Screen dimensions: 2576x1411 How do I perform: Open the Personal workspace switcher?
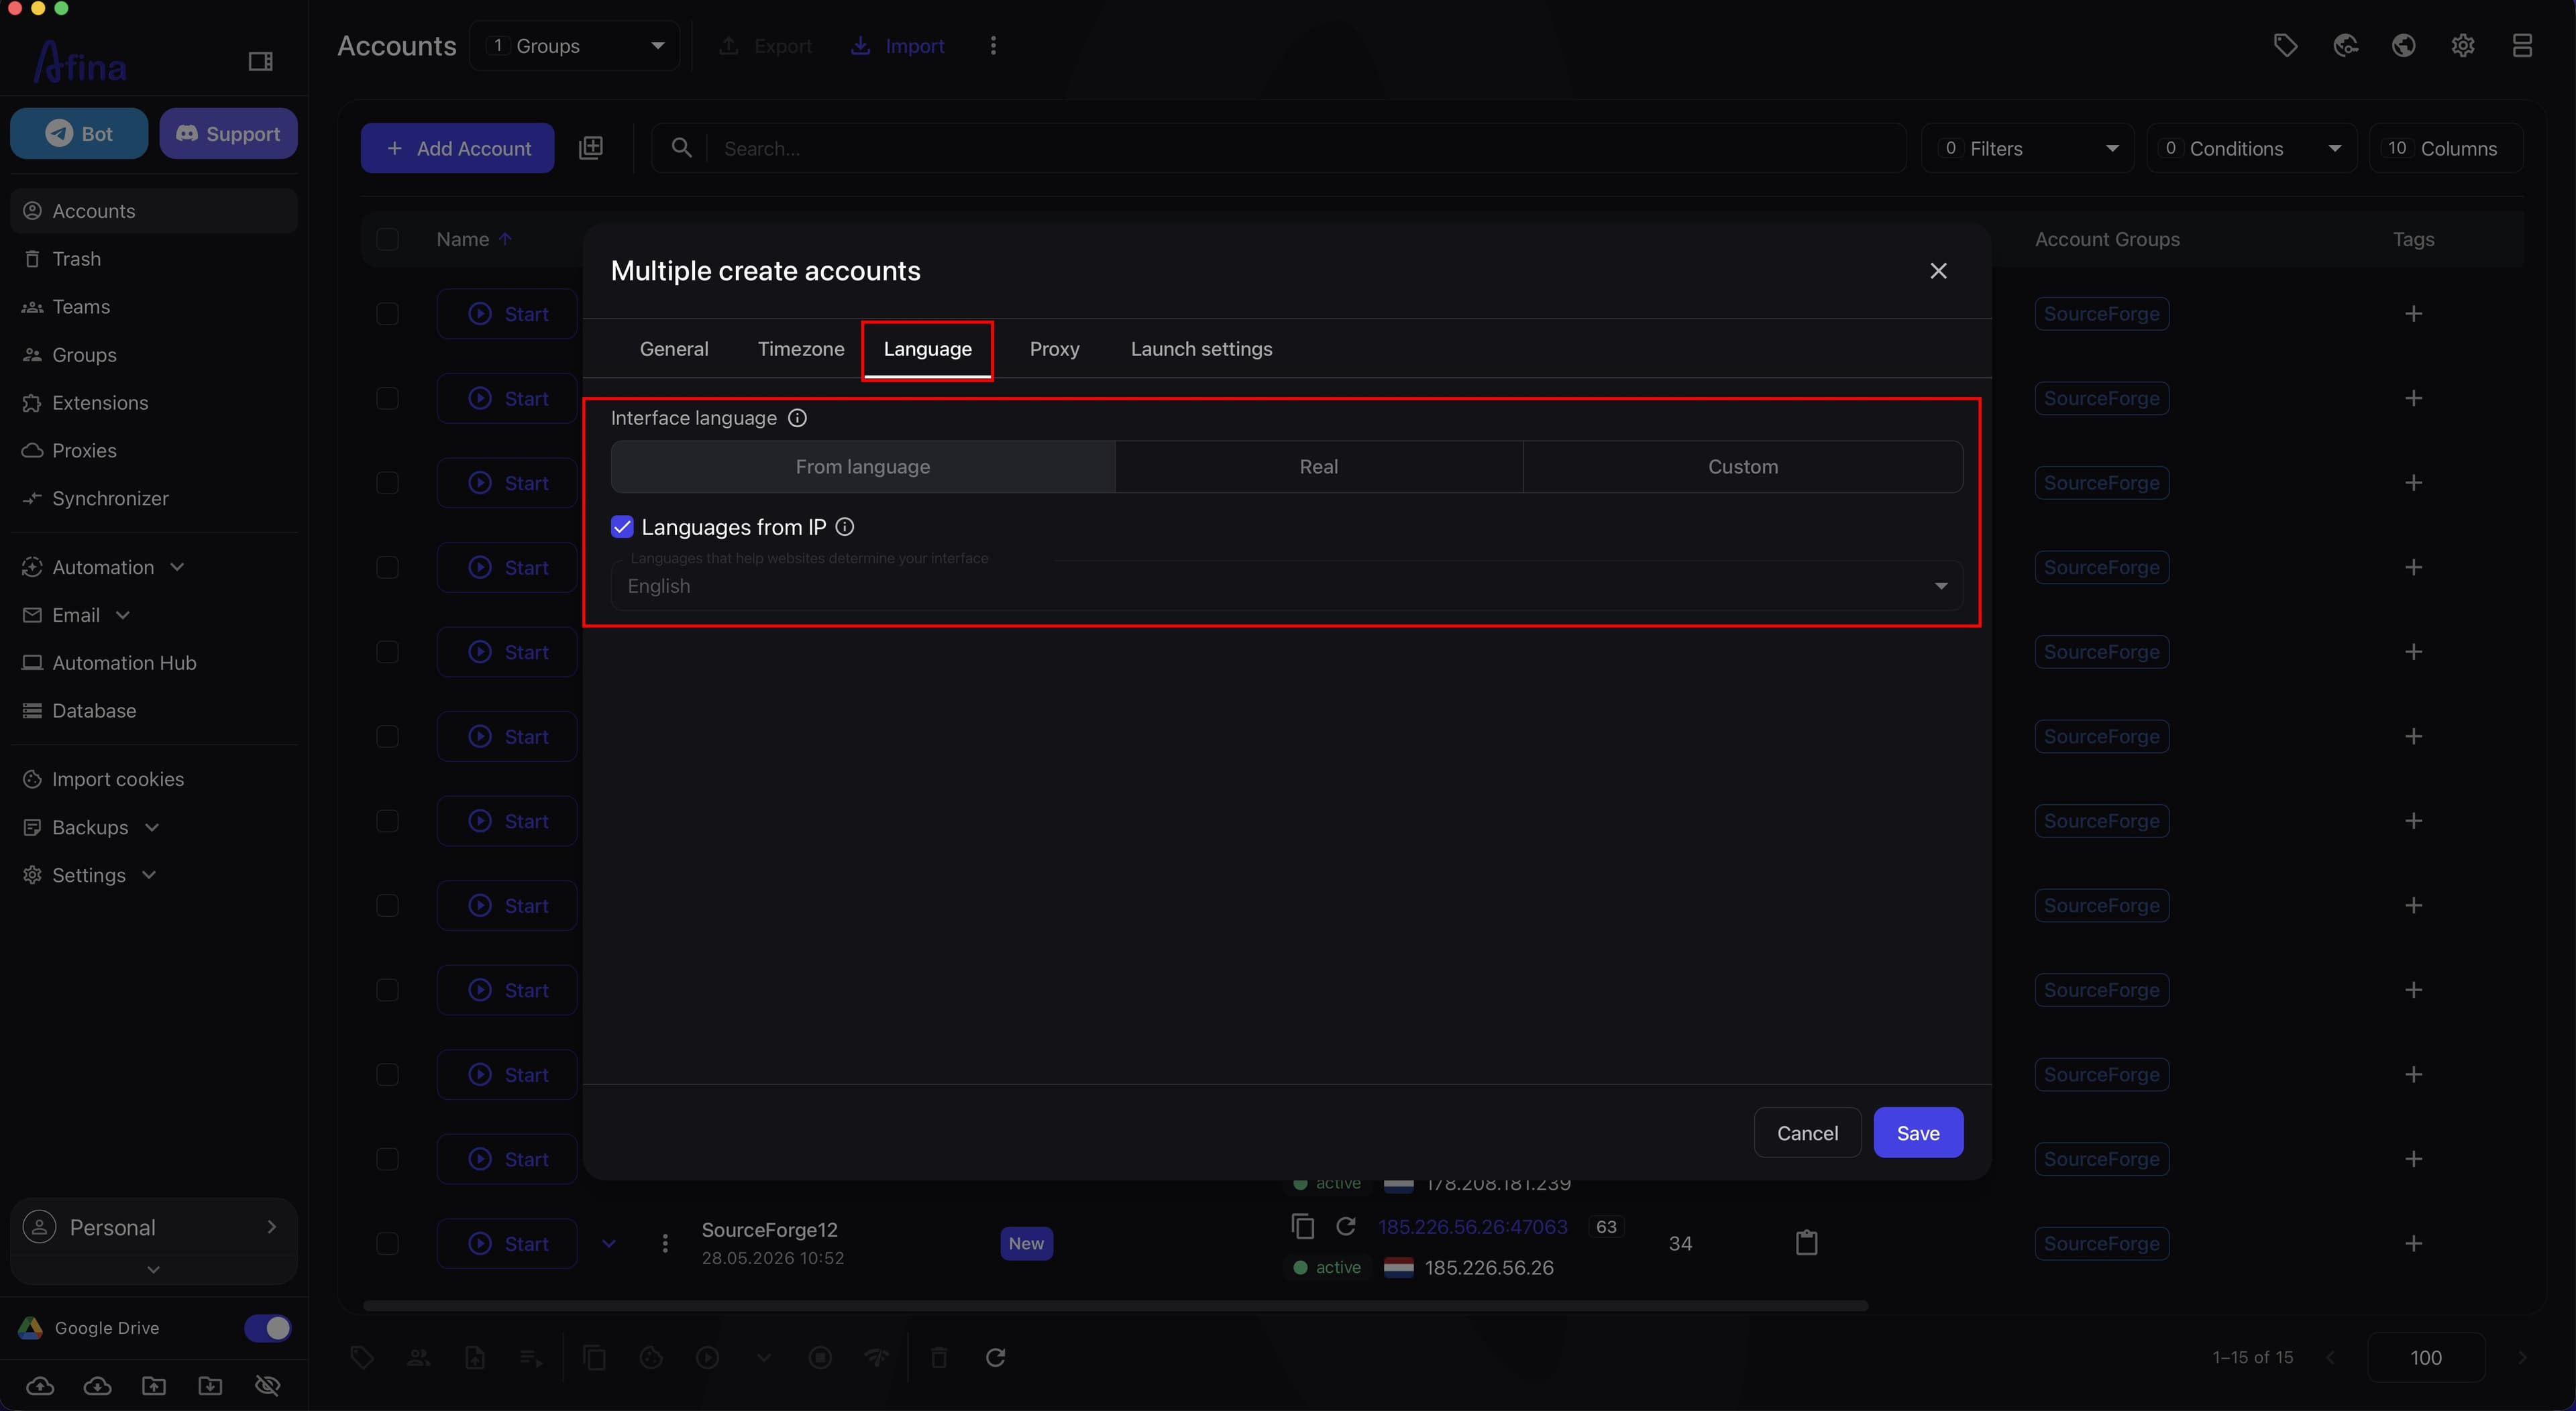154,1227
